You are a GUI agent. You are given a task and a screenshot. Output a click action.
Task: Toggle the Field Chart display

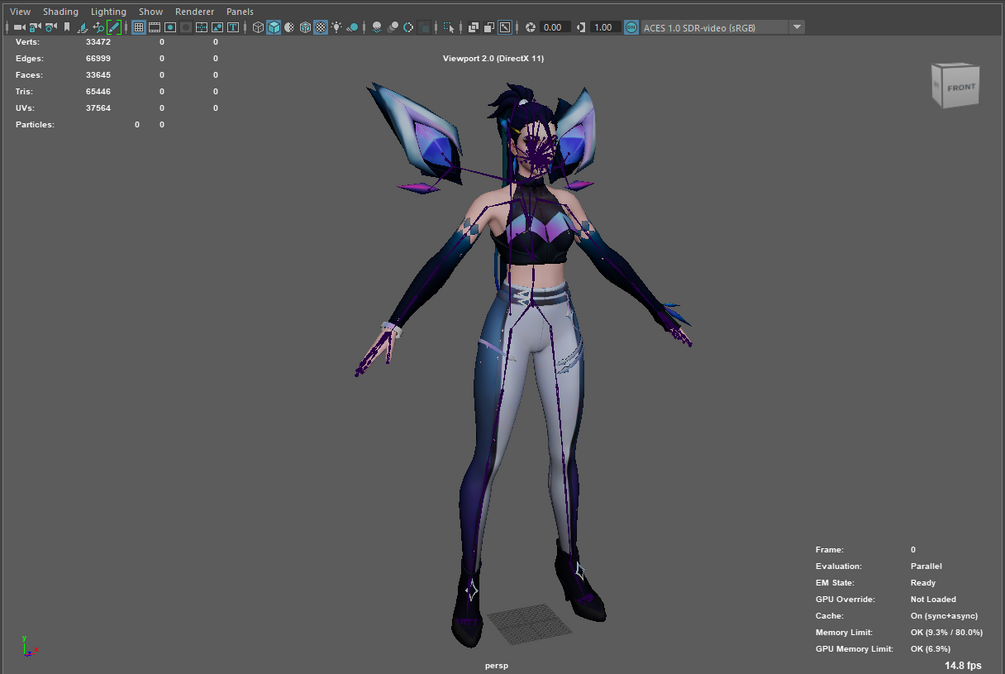click(201, 27)
